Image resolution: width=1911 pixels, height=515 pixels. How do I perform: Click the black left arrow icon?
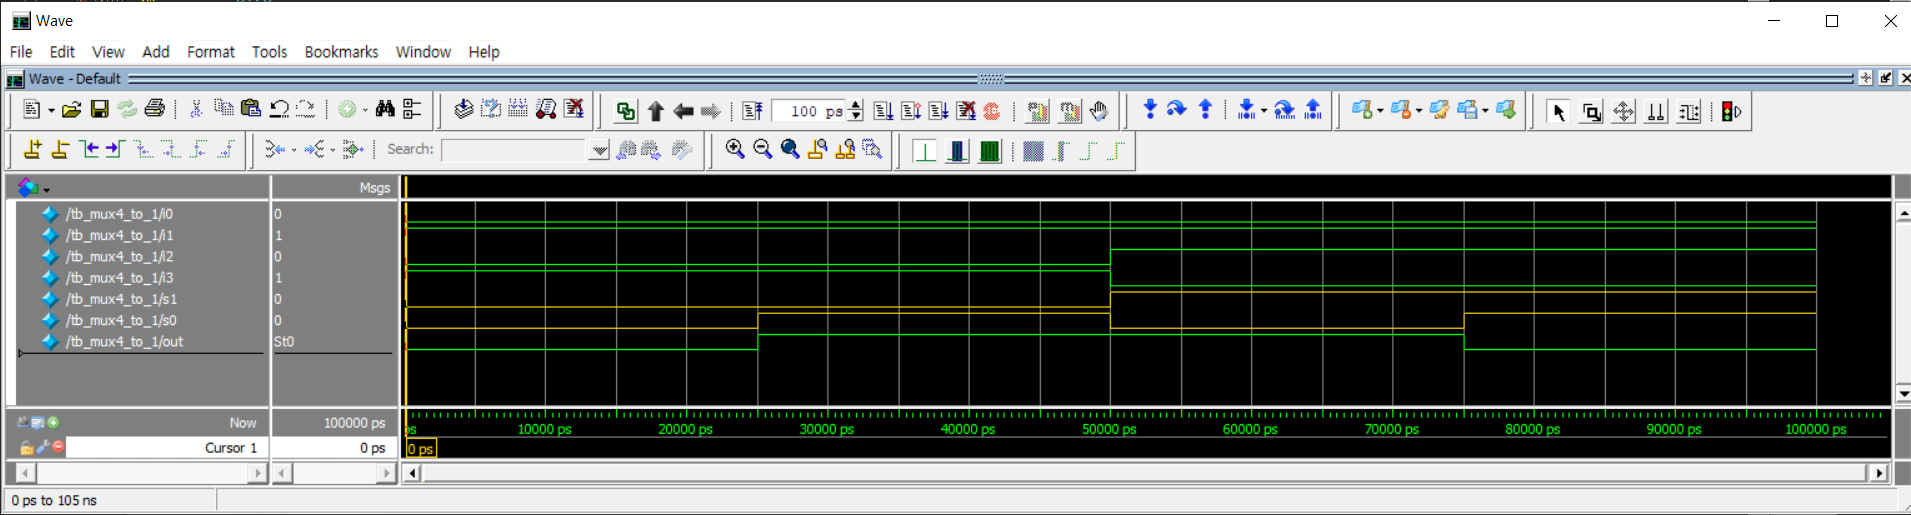(x=684, y=111)
